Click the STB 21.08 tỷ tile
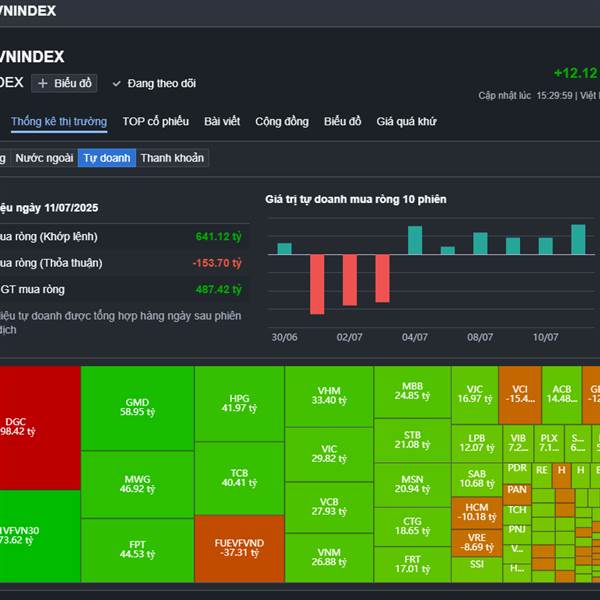 pos(412,440)
